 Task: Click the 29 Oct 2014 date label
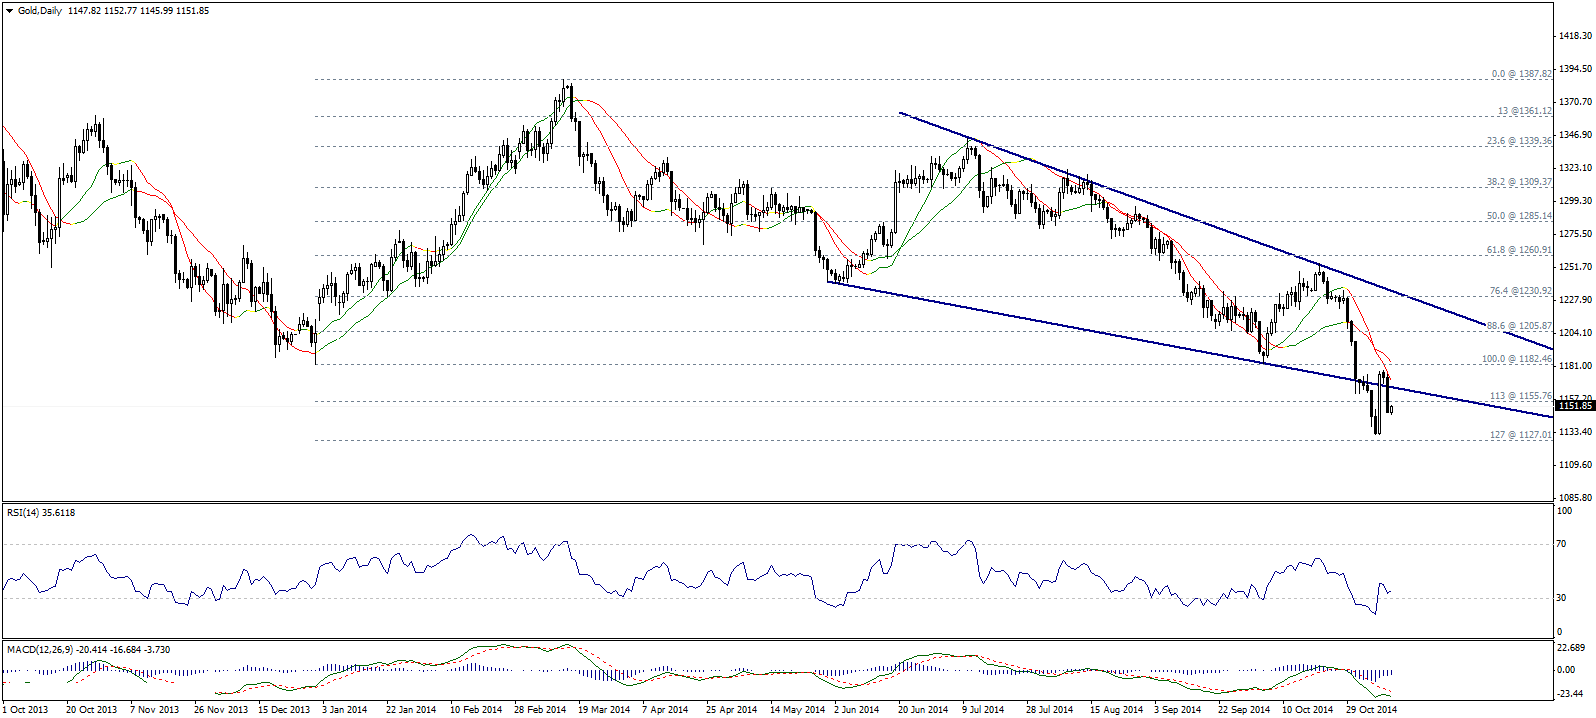(x=1371, y=710)
